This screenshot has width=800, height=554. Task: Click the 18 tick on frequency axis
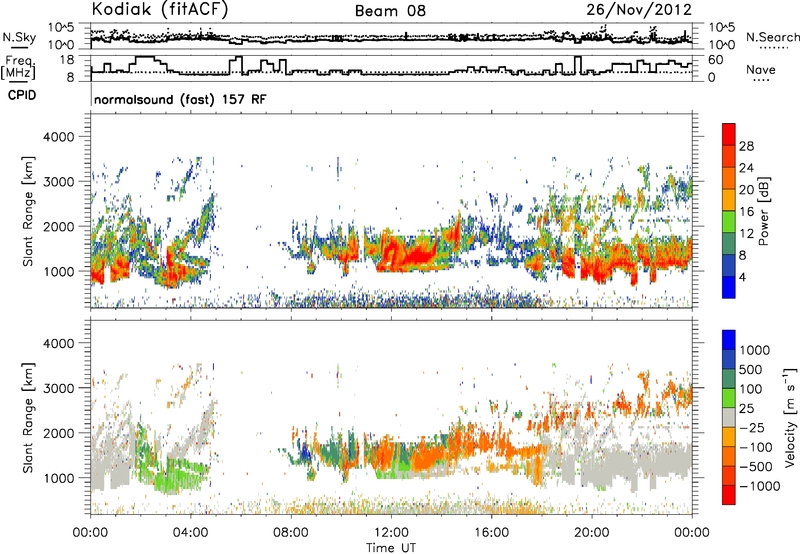tap(66, 60)
